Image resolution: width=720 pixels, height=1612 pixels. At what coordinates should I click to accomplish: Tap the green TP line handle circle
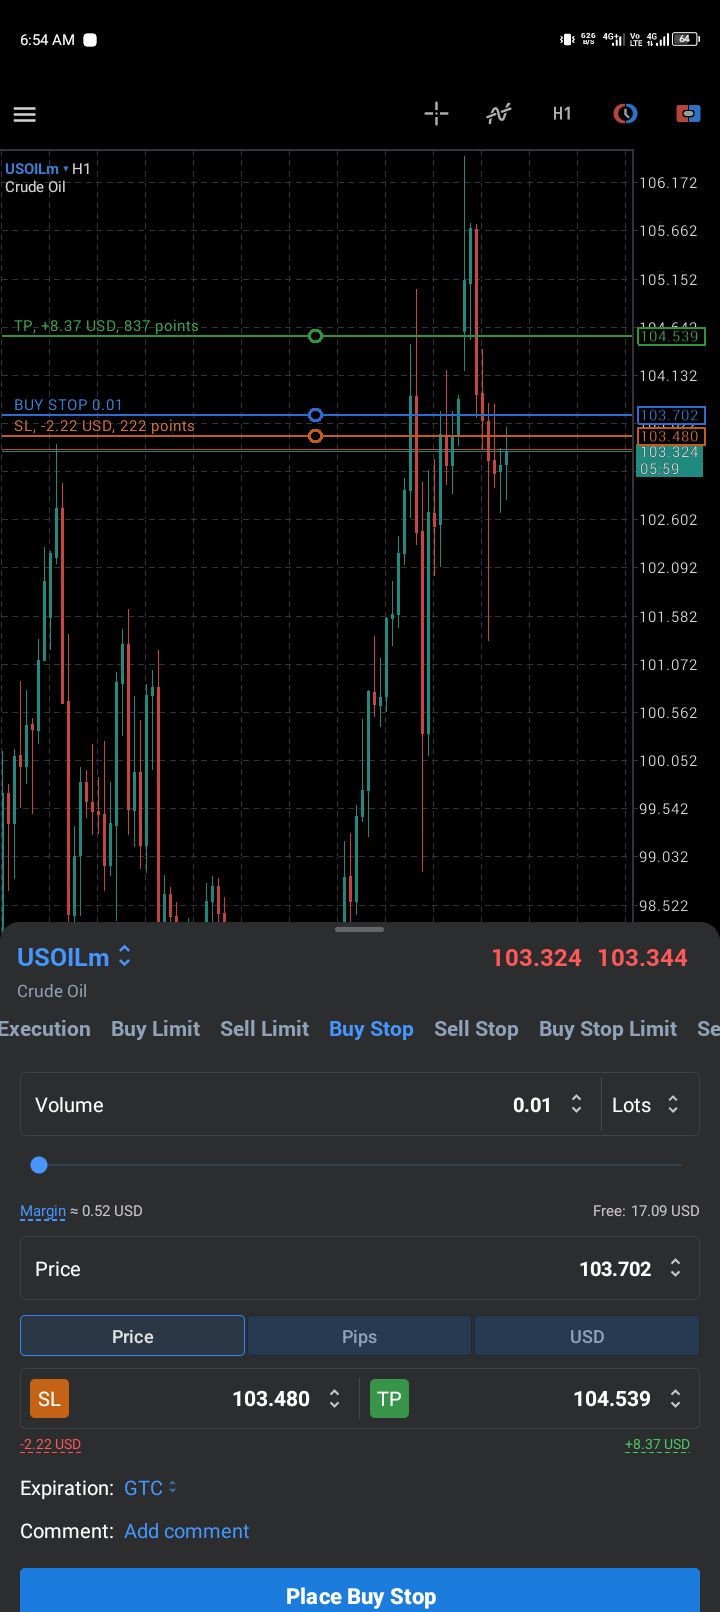[x=315, y=336]
